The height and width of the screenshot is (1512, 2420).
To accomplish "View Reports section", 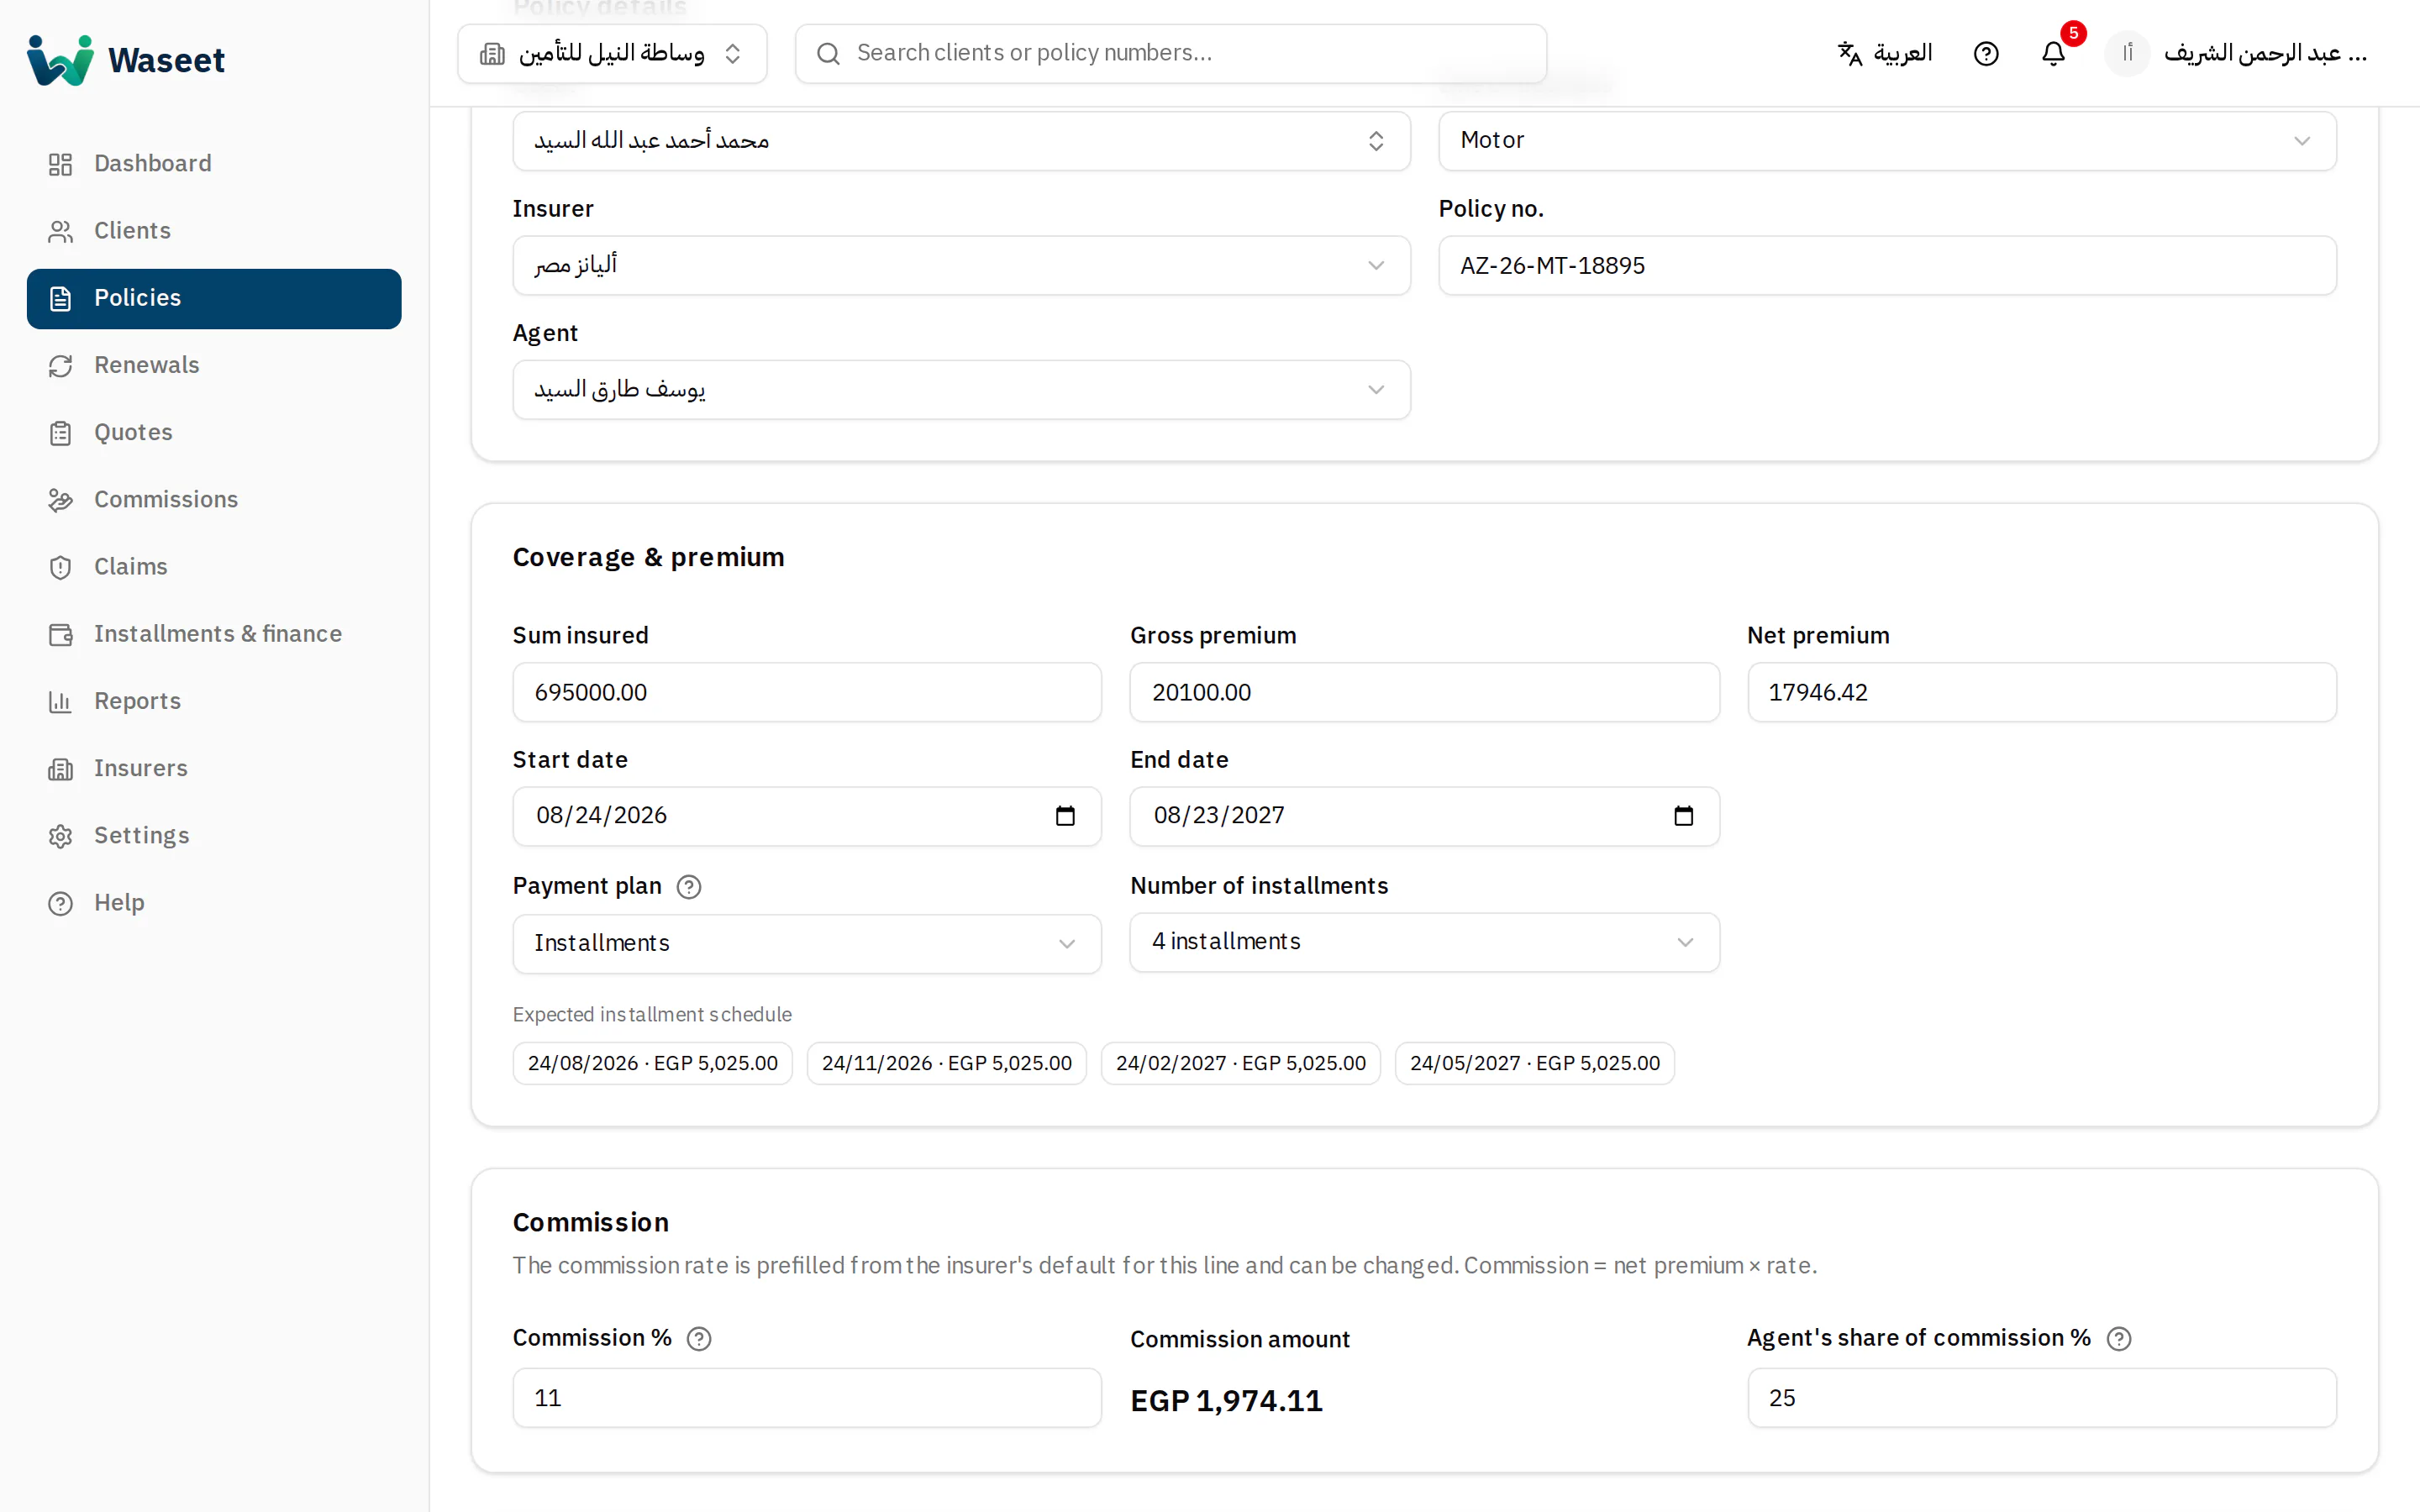I will click(214, 701).
